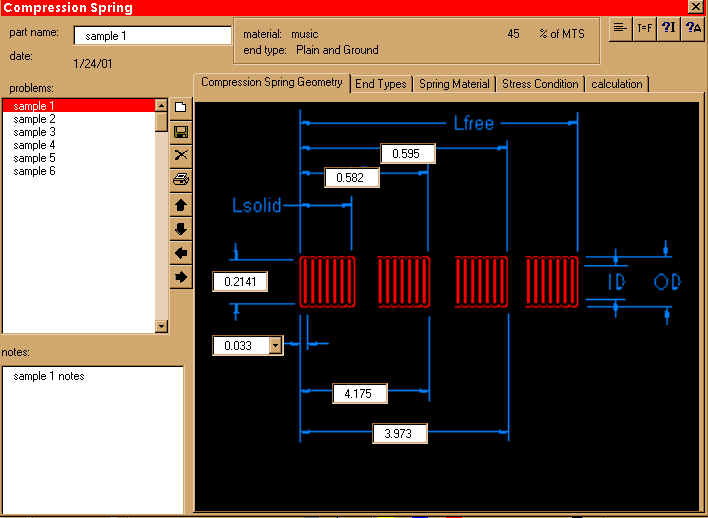Choose sample 6 from the problems list
Screen dimensions: 708x518
point(35,171)
